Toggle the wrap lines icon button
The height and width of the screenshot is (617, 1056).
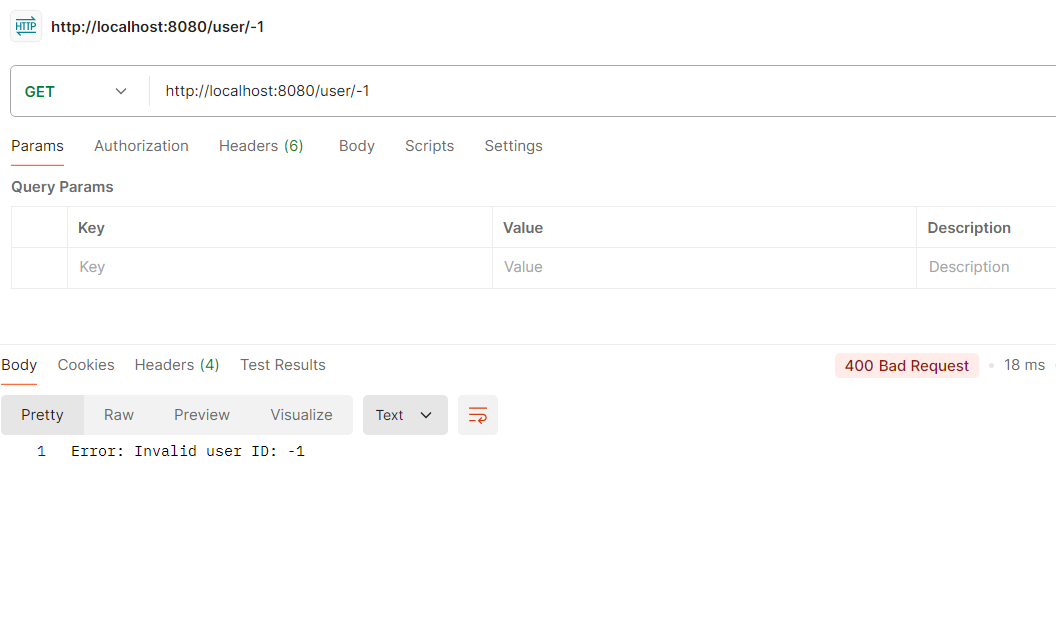click(x=478, y=415)
